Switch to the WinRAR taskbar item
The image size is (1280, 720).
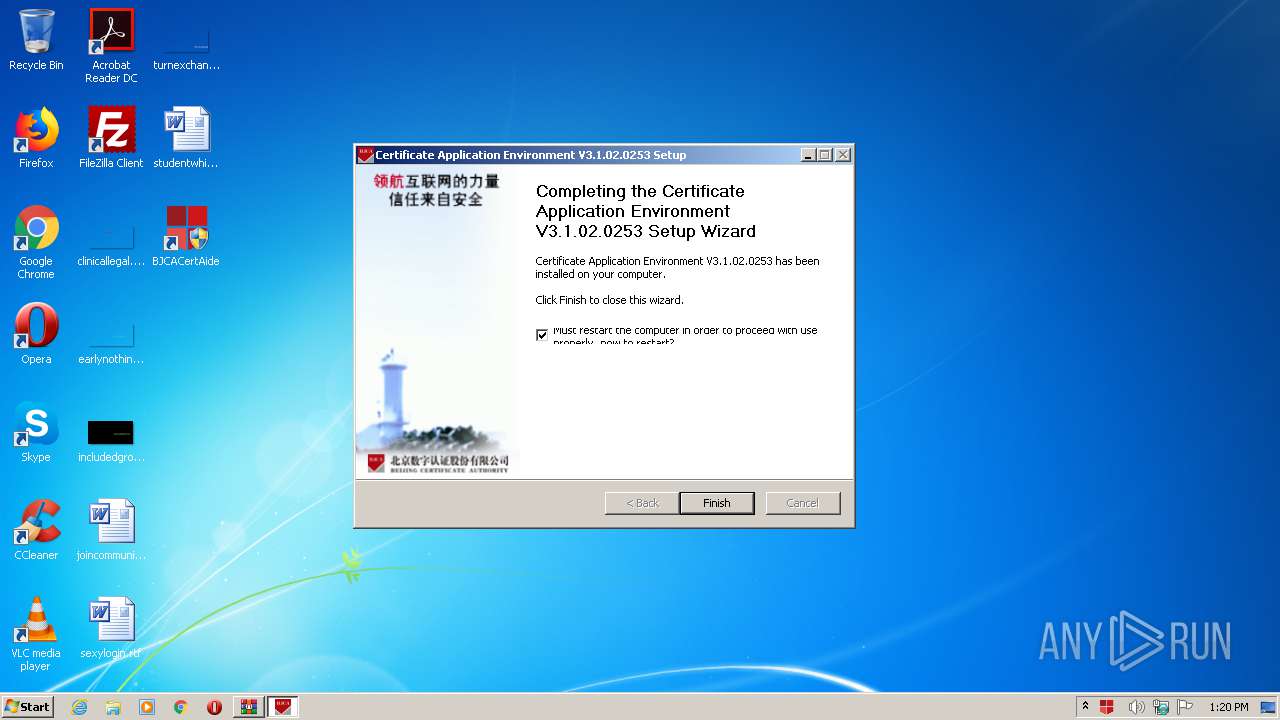click(x=248, y=707)
